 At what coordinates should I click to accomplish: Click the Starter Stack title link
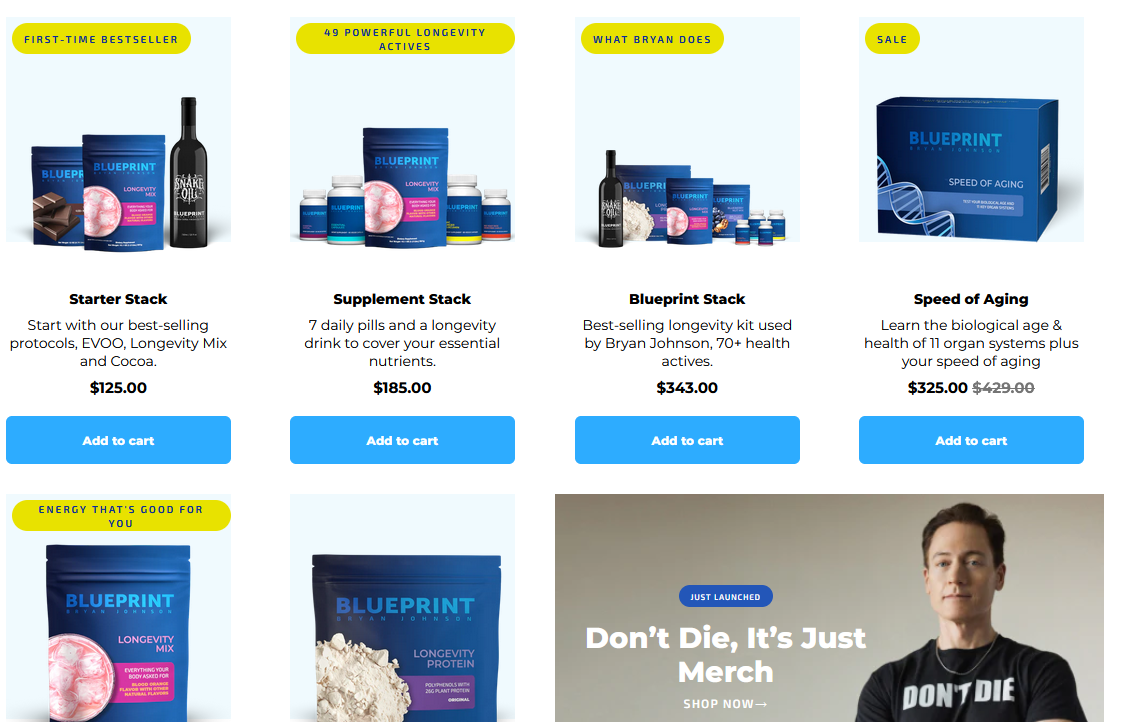coord(118,299)
